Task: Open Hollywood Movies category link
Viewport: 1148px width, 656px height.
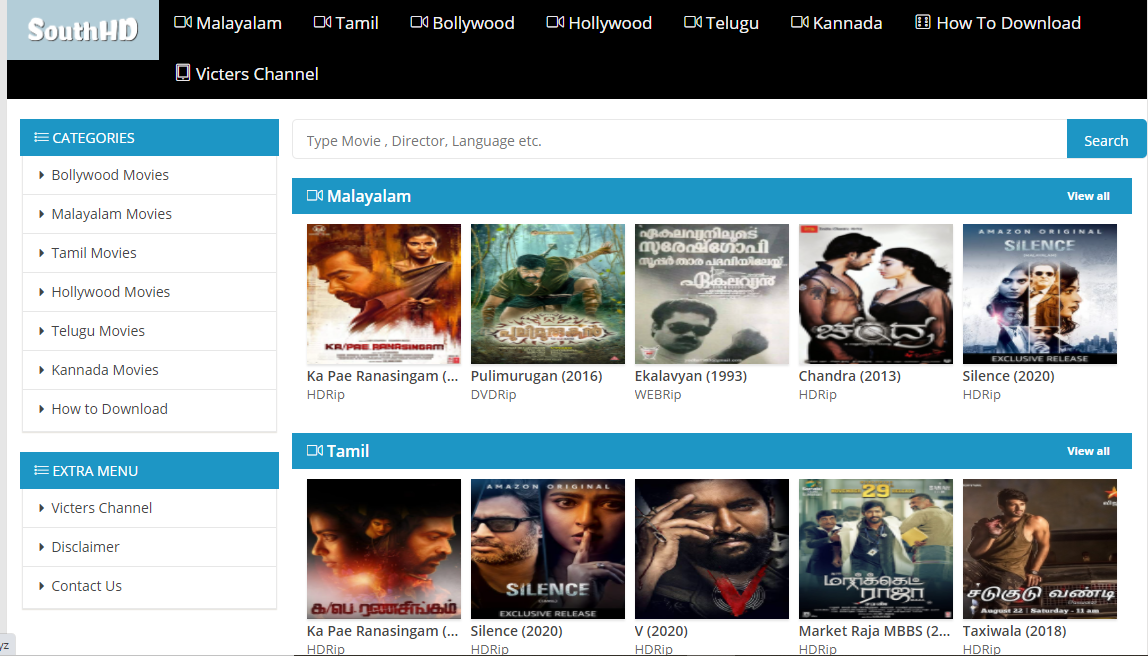Action: pyautogui.click(x=111, y=291)
